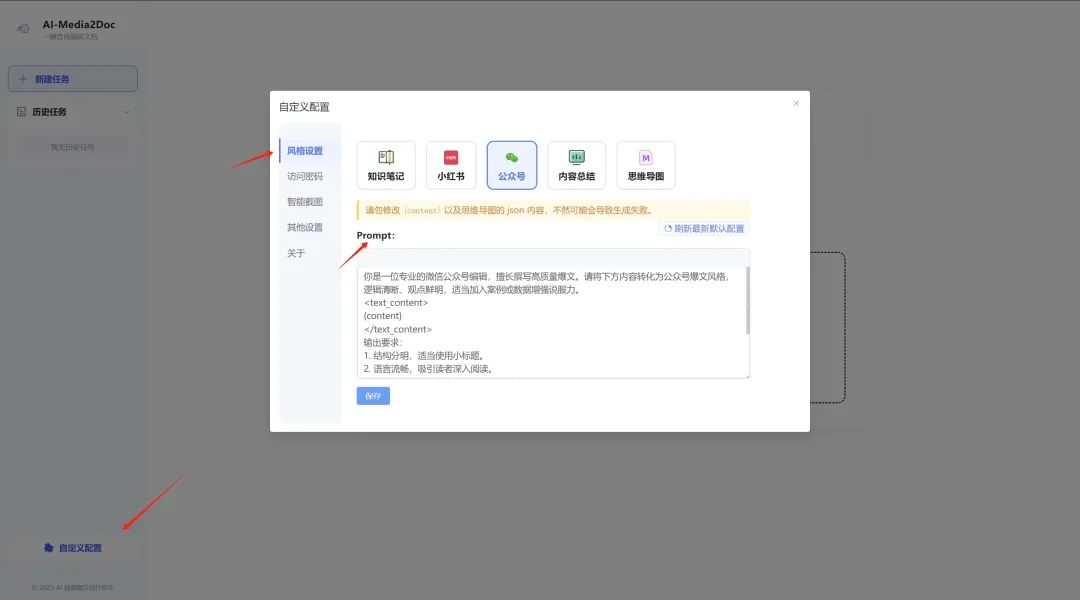Open the 智能截图 tab
The height and width of the screenshot is (600, 1080).
pyautogui.click(x=305, y=202)
